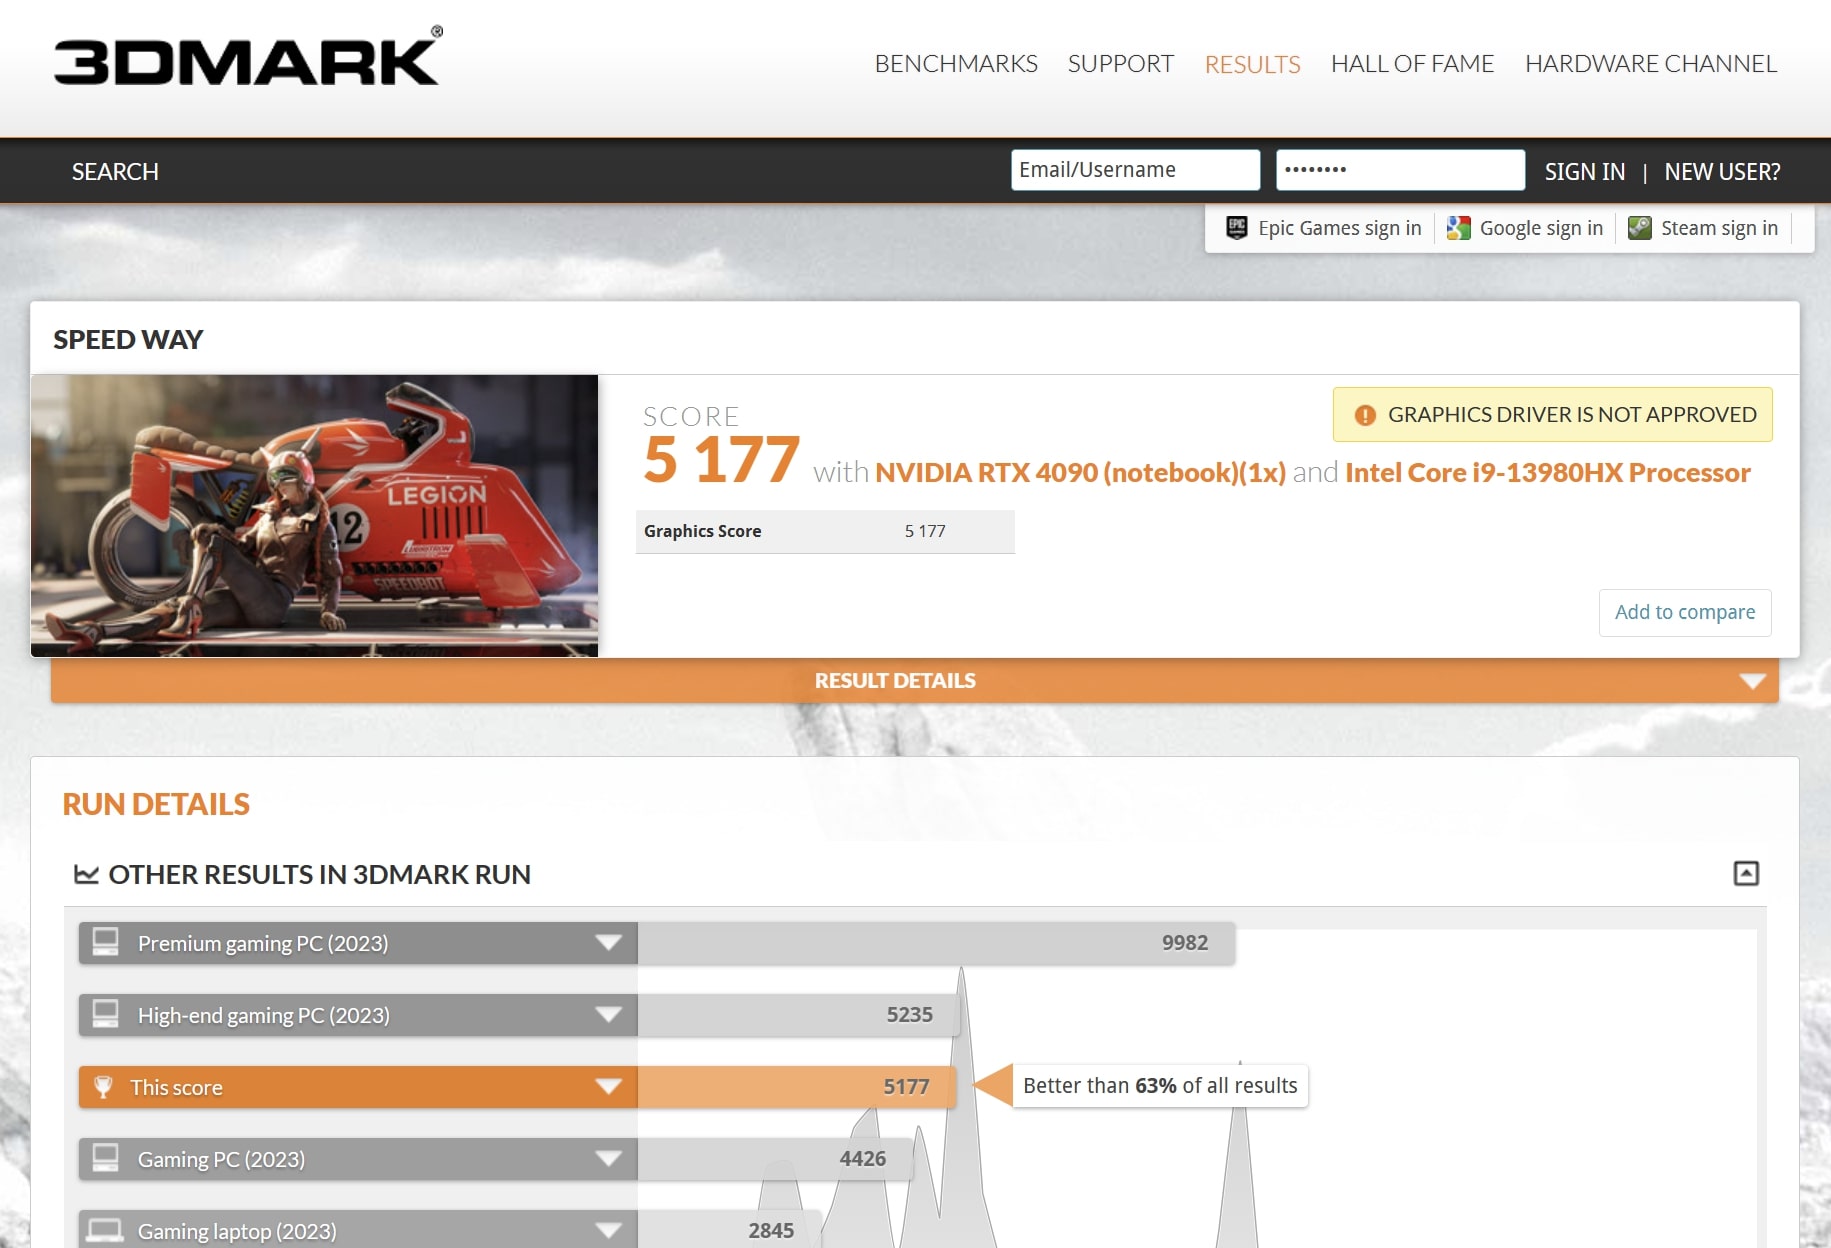Click the Gaming PC score bar 4426
This screenshot has width=1831, height=1248.
(x=775, y=1159)
